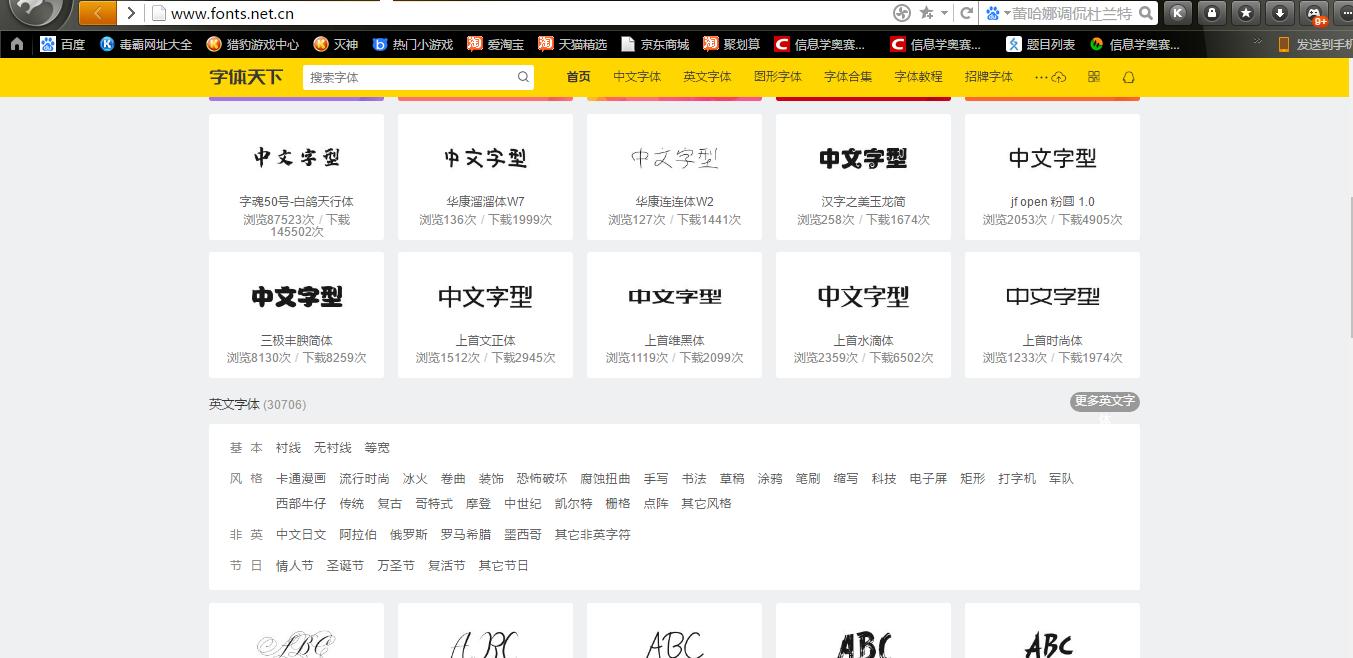1353x658 pixels.
Task: Click the 三极丰腴简体 font preview thumbnail
Action: (x=296, y=296)
